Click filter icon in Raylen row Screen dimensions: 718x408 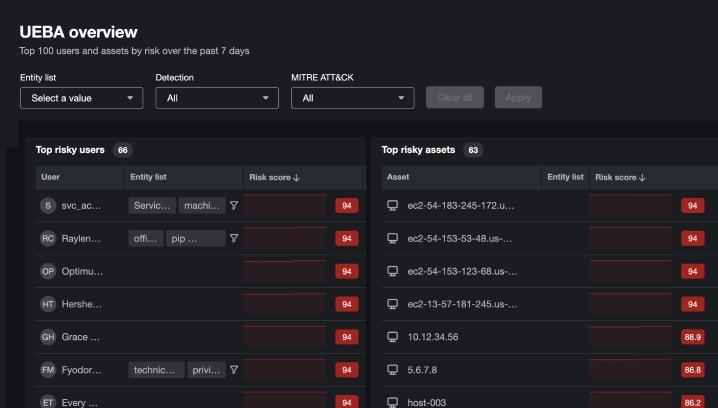point(233,239)
